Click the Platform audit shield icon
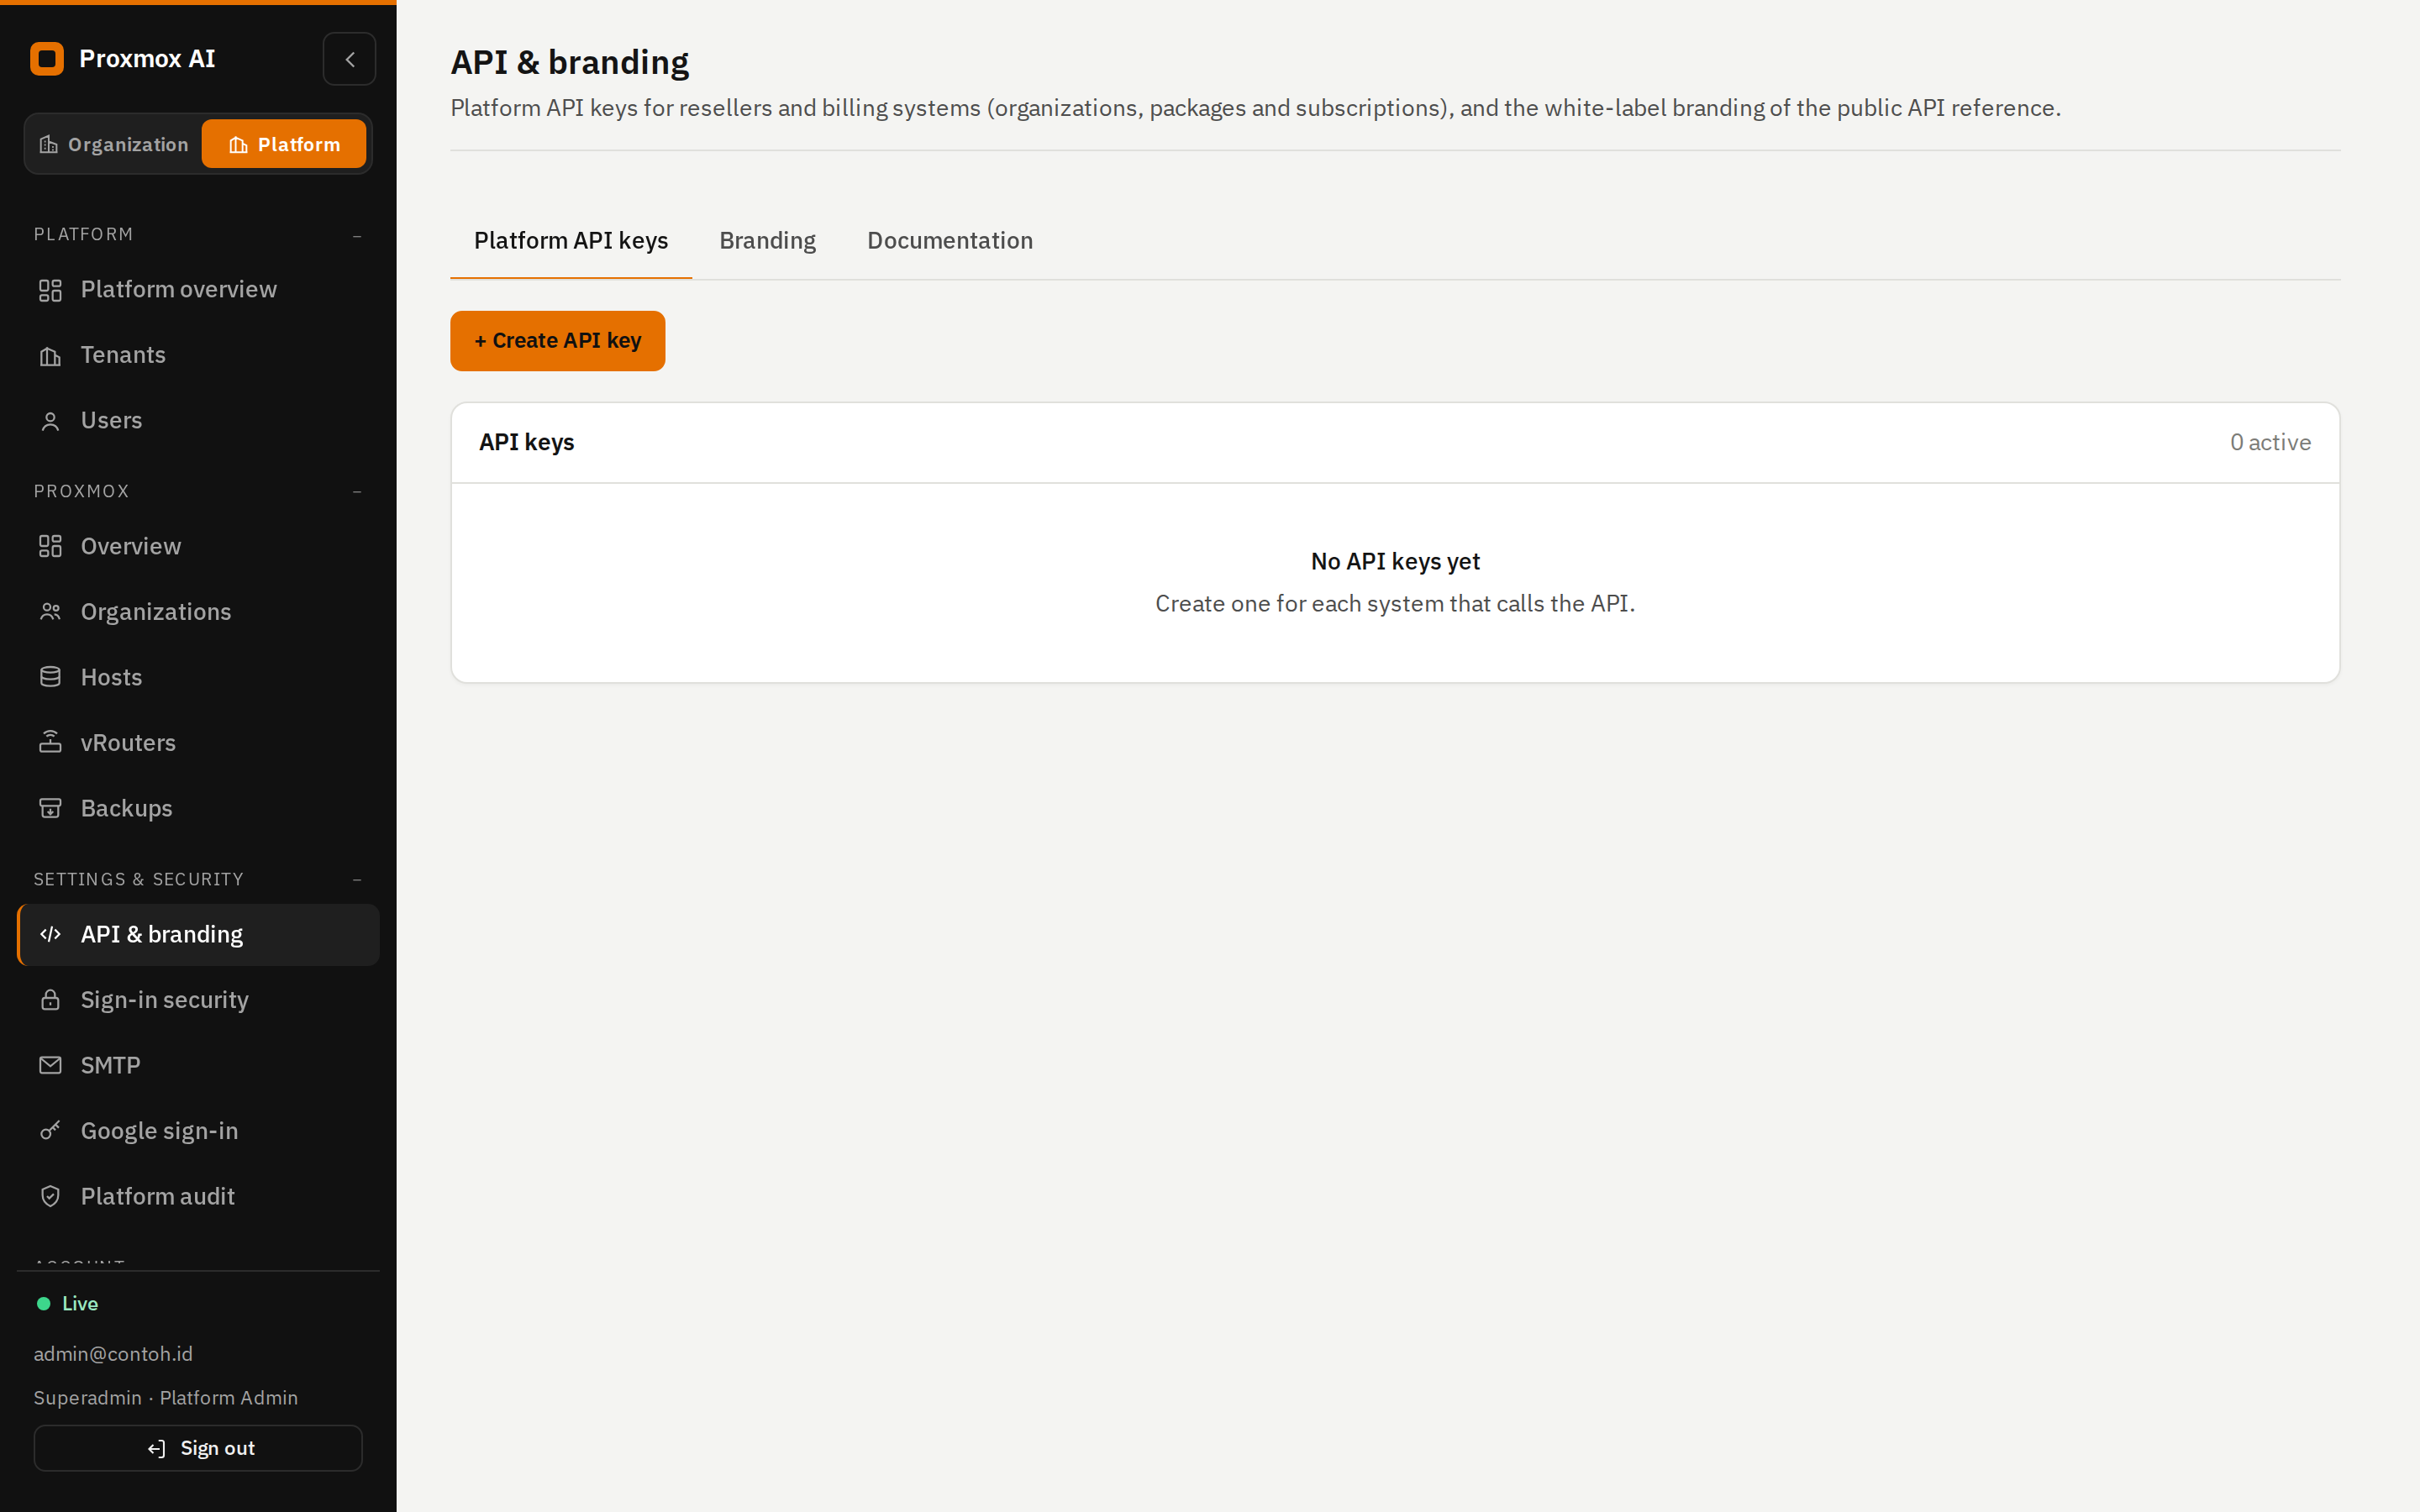Image resolution: width=2420 pixels, height=1512 pixels. click(x=50, y=1196)
